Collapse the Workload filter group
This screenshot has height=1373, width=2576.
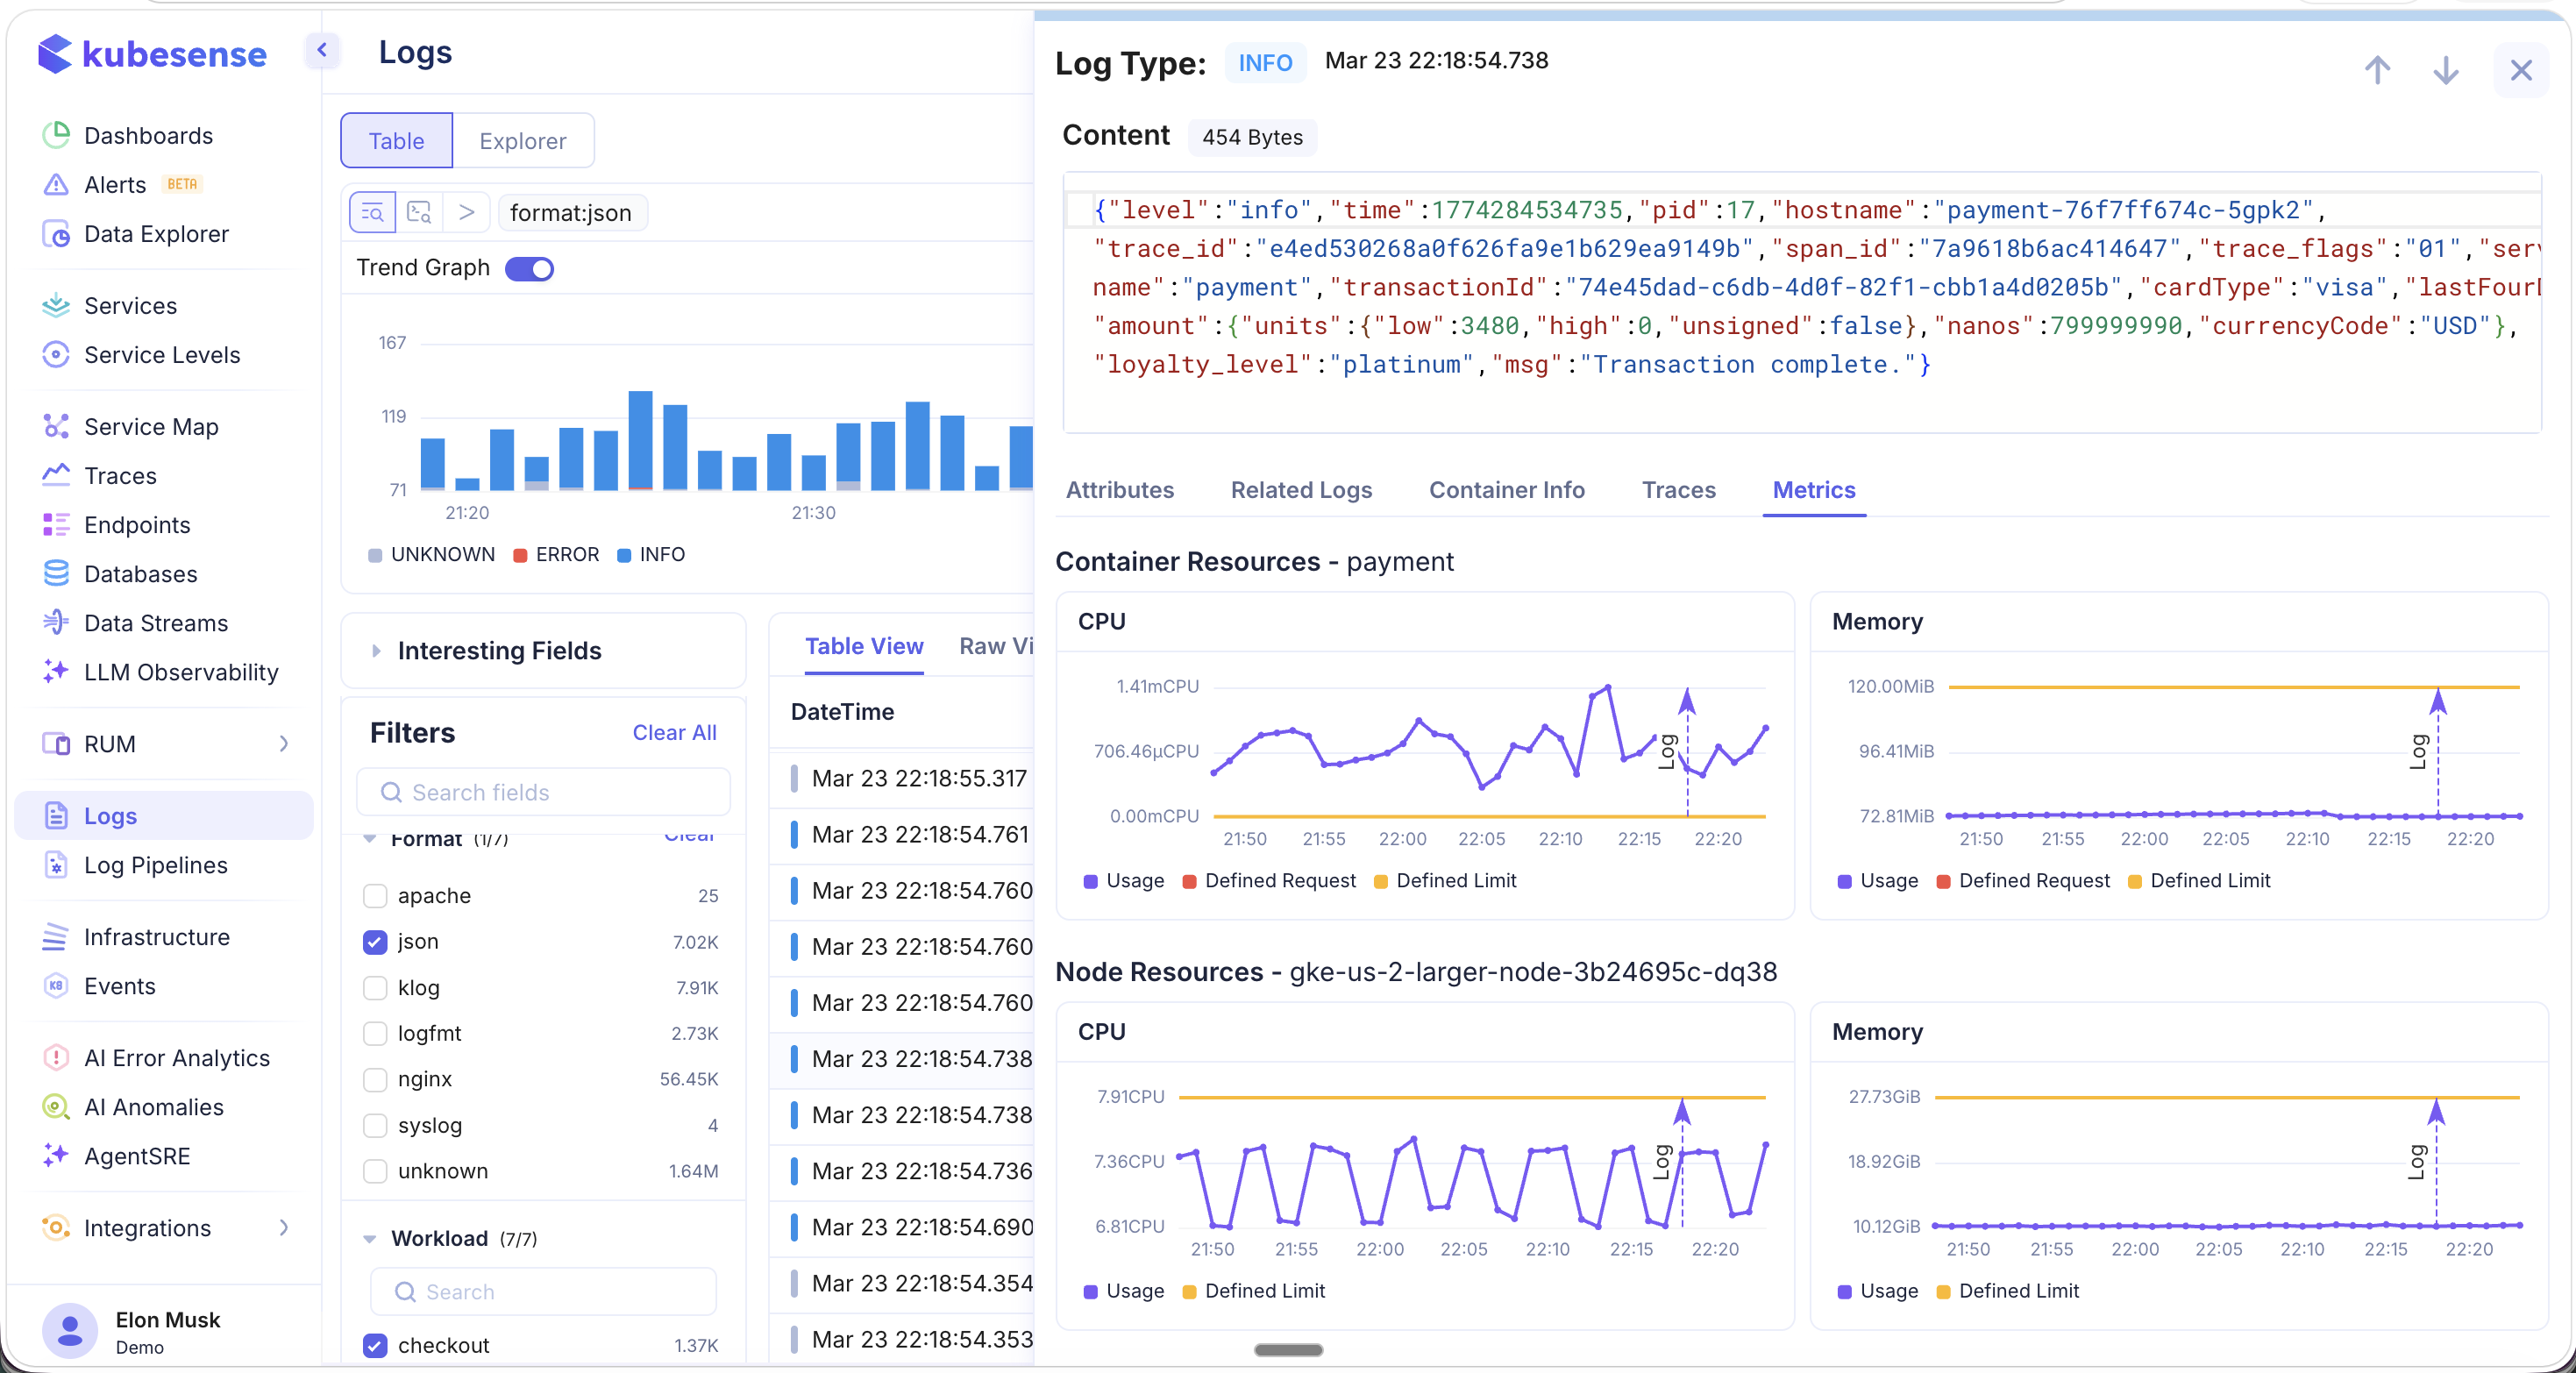[369, 1238]
